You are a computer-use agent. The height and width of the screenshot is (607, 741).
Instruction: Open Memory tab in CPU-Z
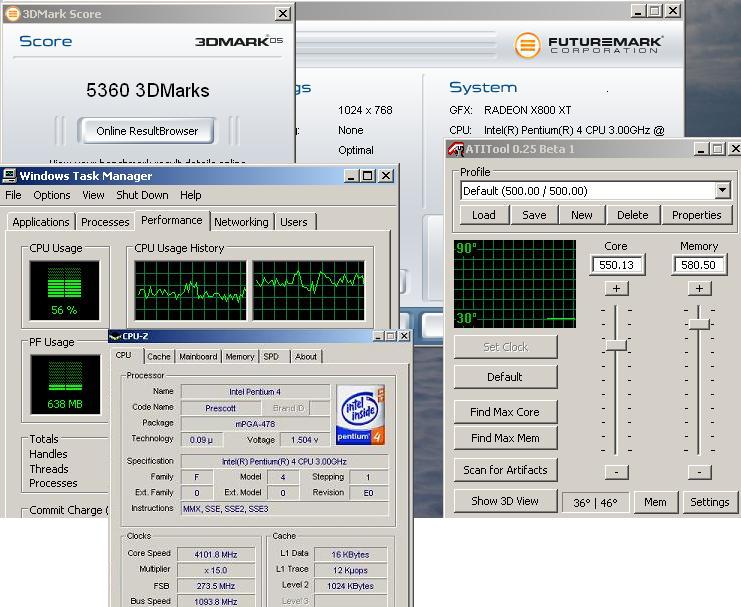click(240, 356)
